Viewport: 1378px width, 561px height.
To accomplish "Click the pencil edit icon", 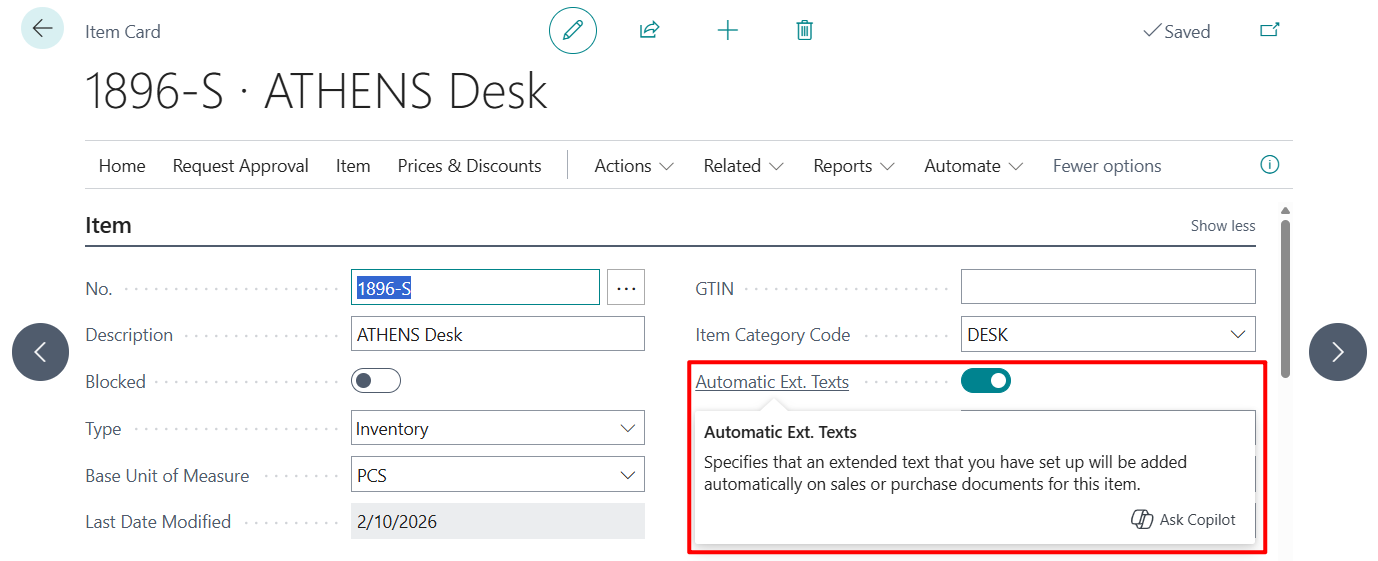I will [573, 31].
